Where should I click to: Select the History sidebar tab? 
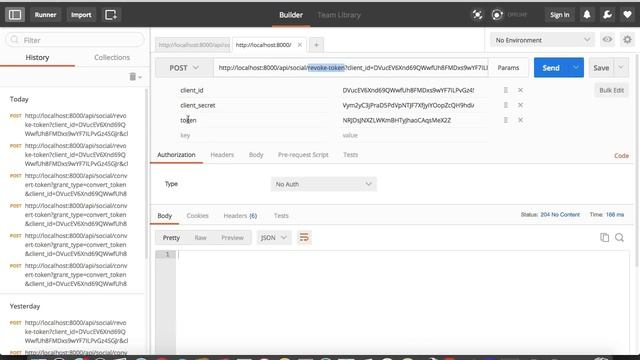37,58
